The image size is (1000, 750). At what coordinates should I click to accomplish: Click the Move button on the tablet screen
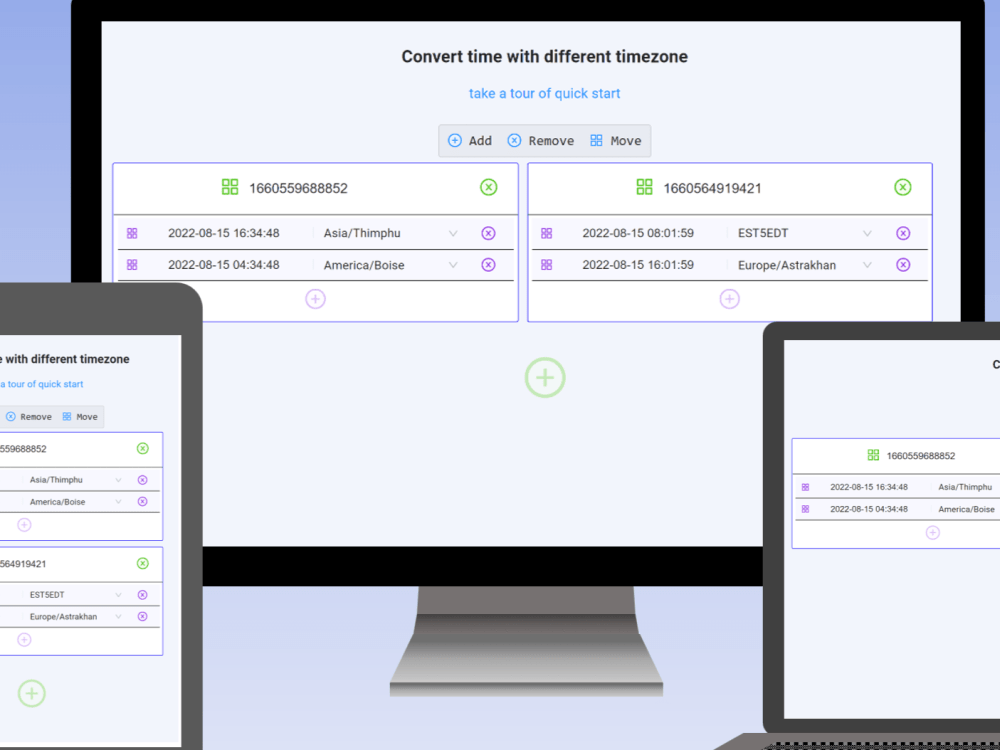pyautogui.click(x=80, y=417)
